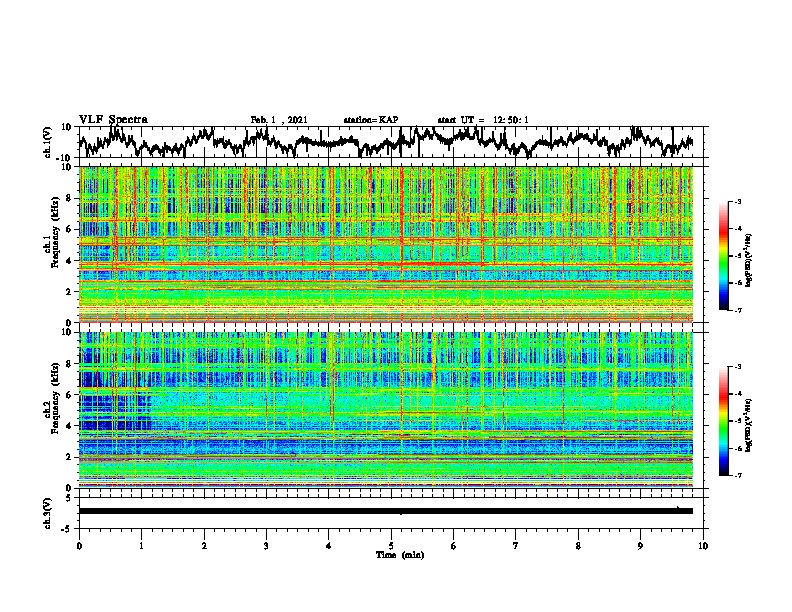Click the upper ch.1 PSD color bar
The width and height of the screenshot is (792, 612).
(723, 256)
